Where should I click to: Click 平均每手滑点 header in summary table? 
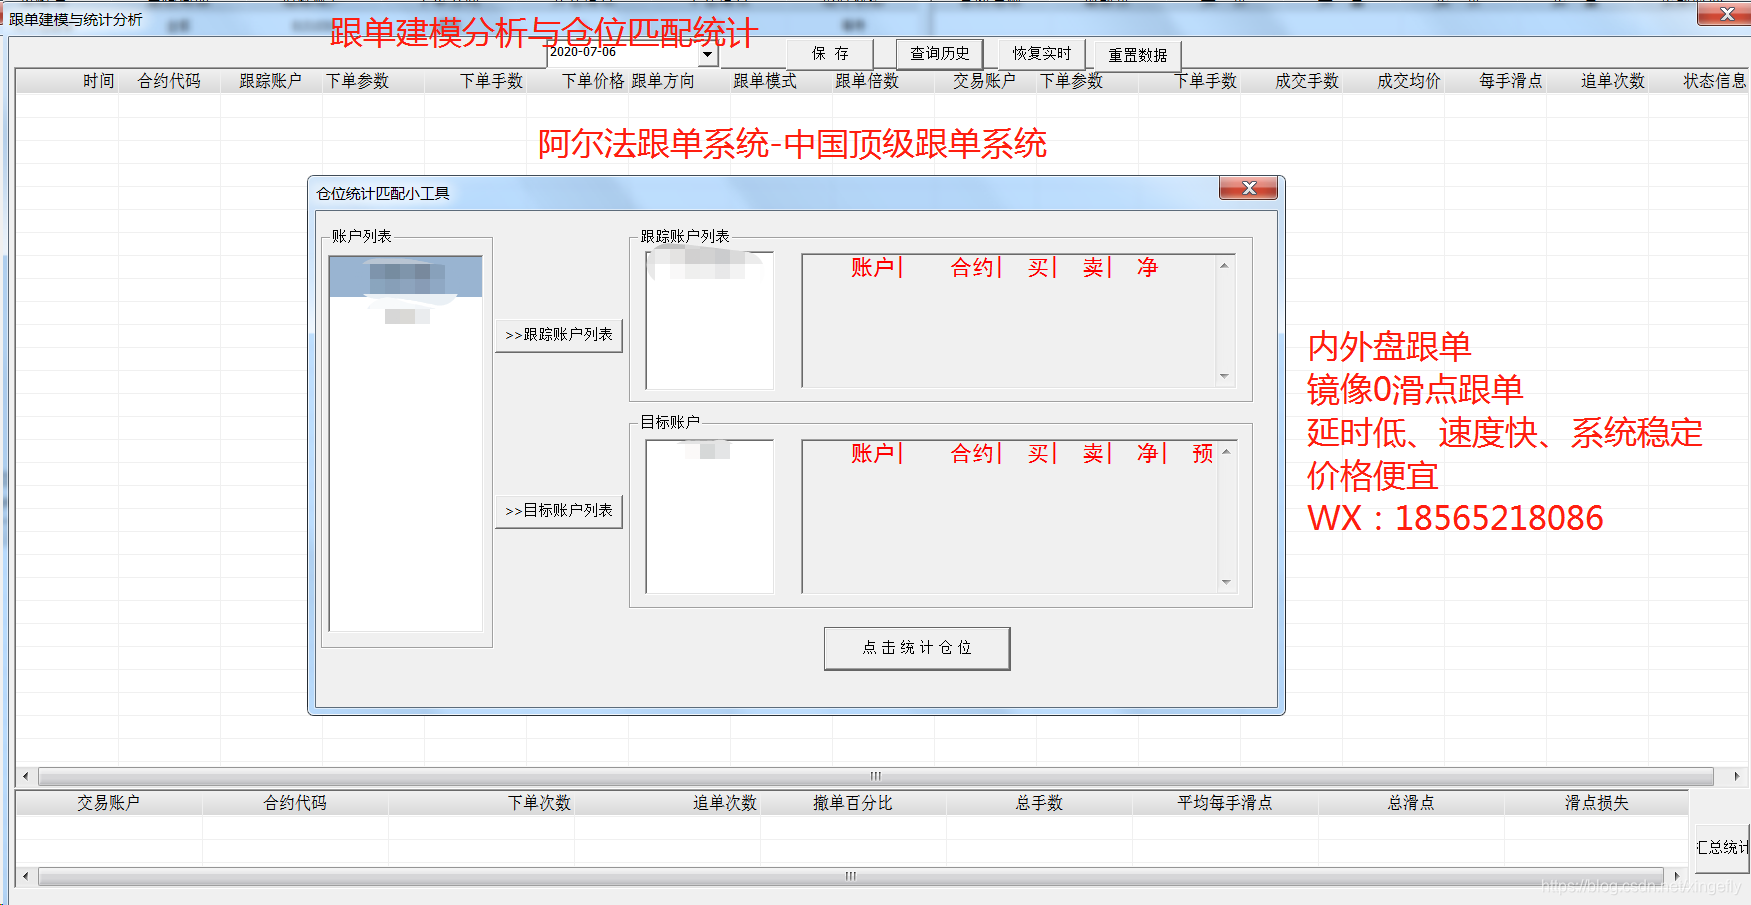[x=1225, y=803]
